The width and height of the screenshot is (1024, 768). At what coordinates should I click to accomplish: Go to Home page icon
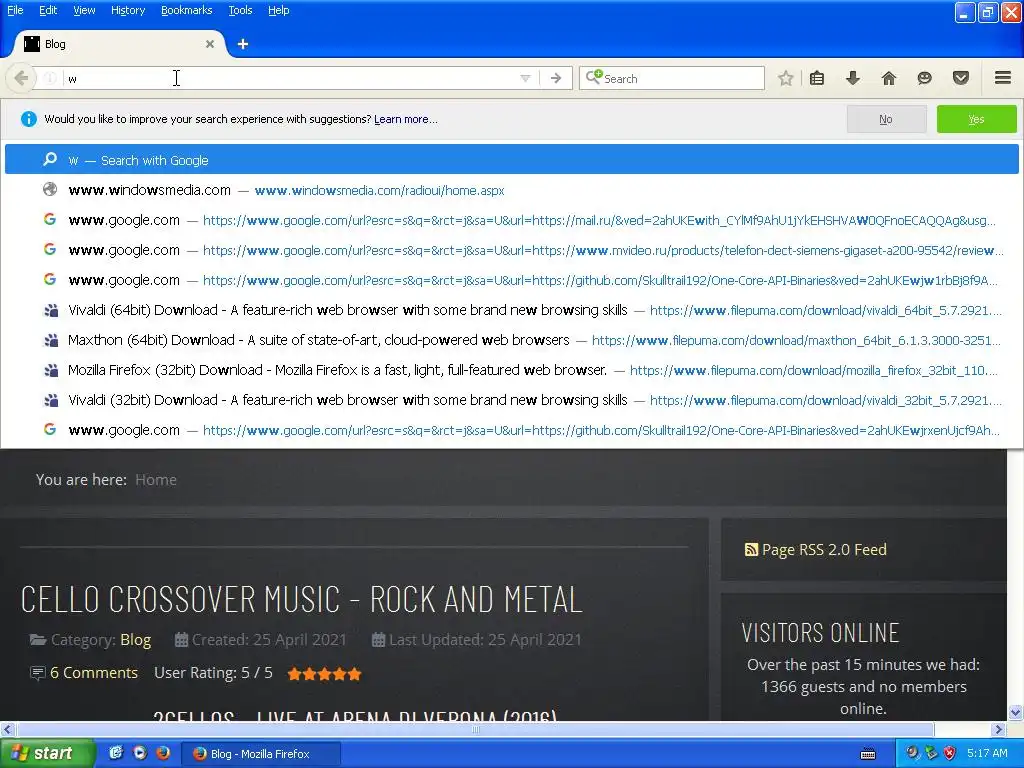pyautogui.click(x=889, y=78)
